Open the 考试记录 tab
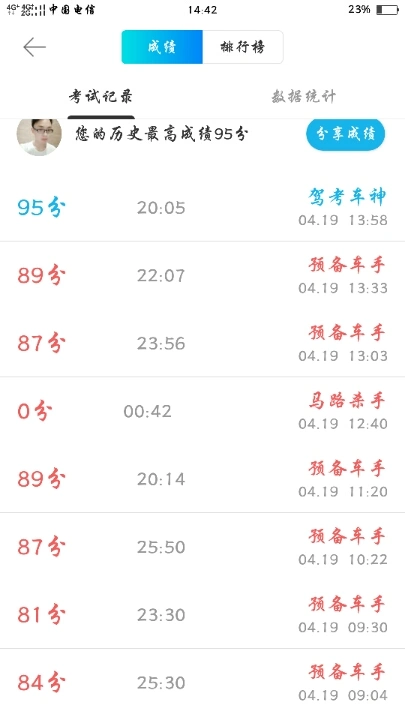This screenshot has height=720, width=405. 101,97
